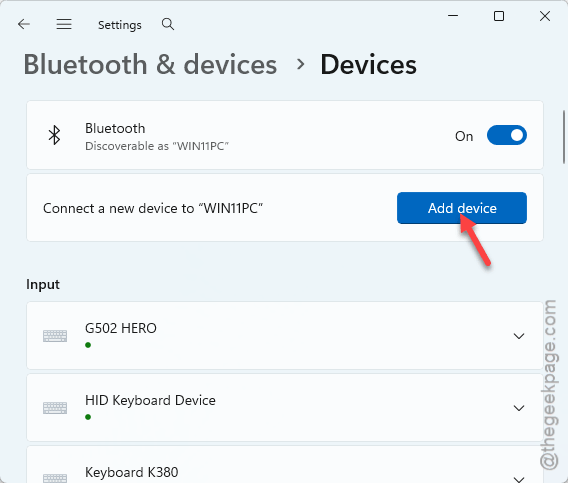Viewport: 568px width, 483px height.
Task: Expand the G502 HERO device entry
Action: pyautogui.click(x=519, y=336)
